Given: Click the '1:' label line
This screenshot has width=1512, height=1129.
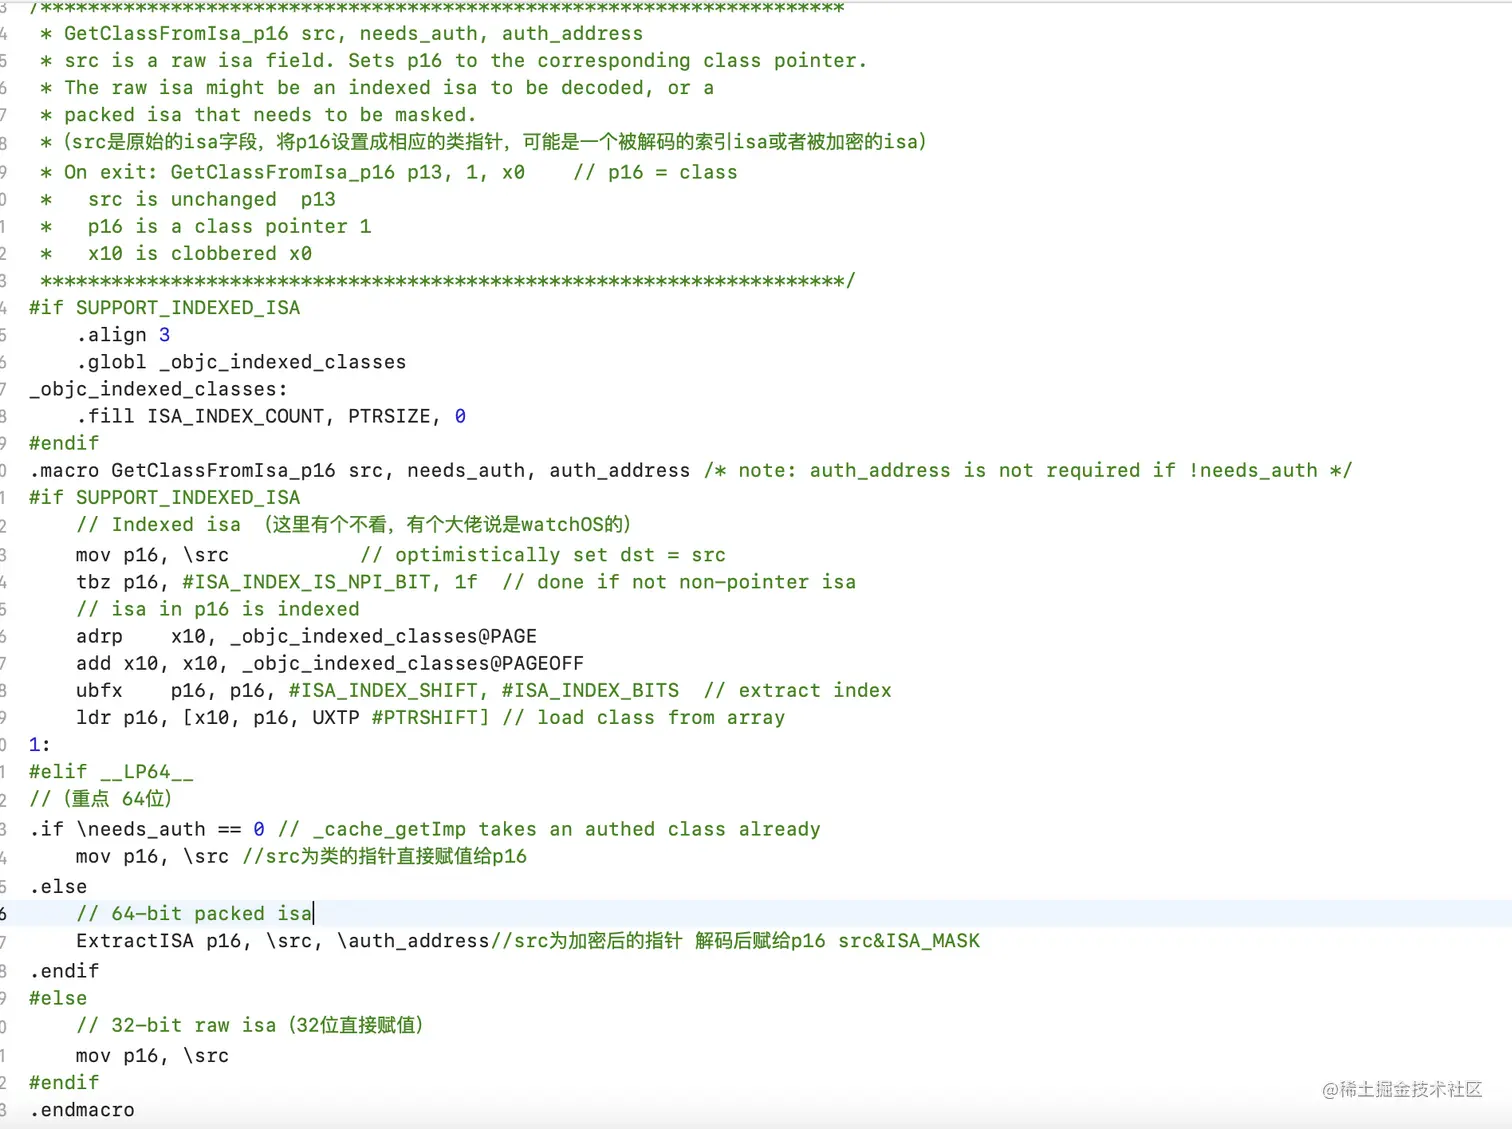Looking at the screenshot, I should point(40,744).
